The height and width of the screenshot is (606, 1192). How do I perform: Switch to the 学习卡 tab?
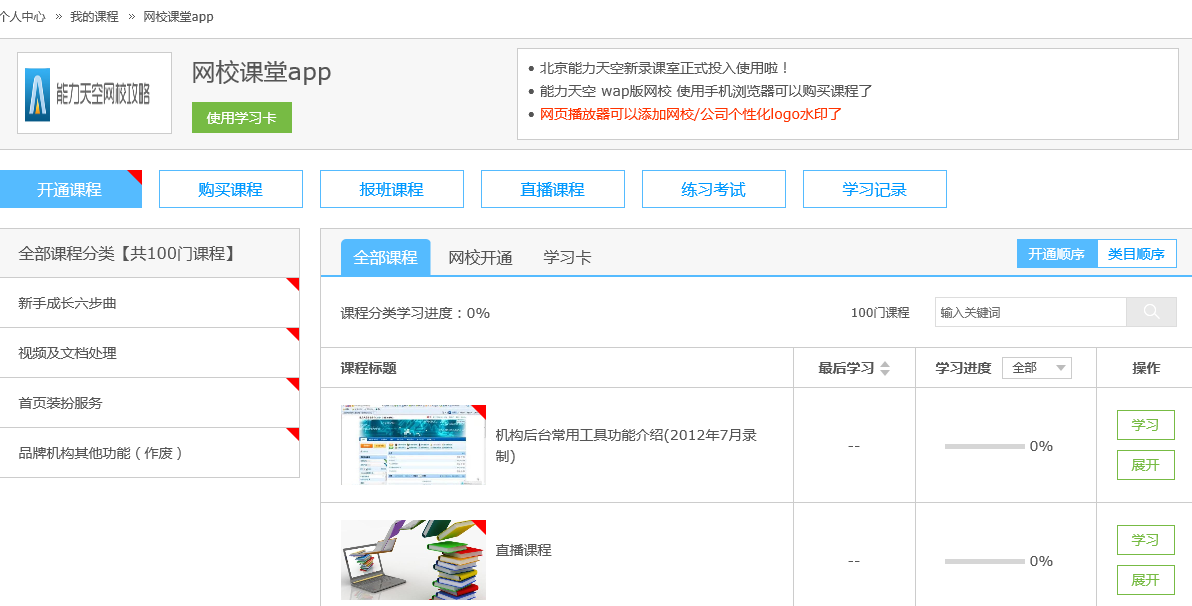[x=567, y=258]
